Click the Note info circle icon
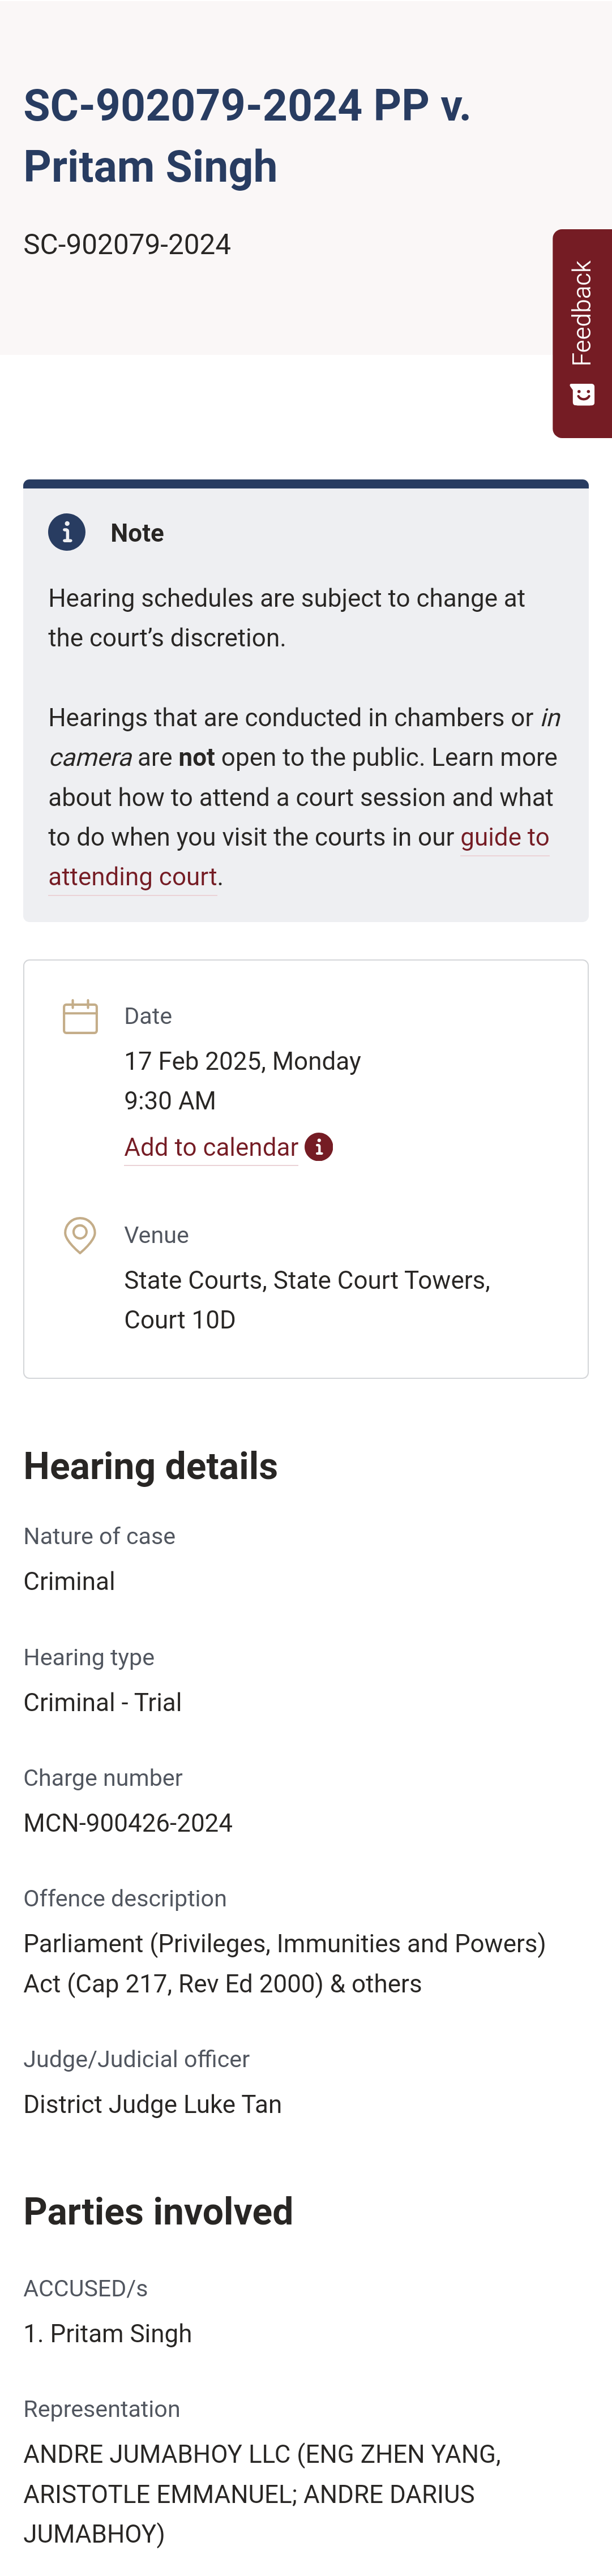The width and height of the screenshot is (612, 2576). (x=67, y=532)
